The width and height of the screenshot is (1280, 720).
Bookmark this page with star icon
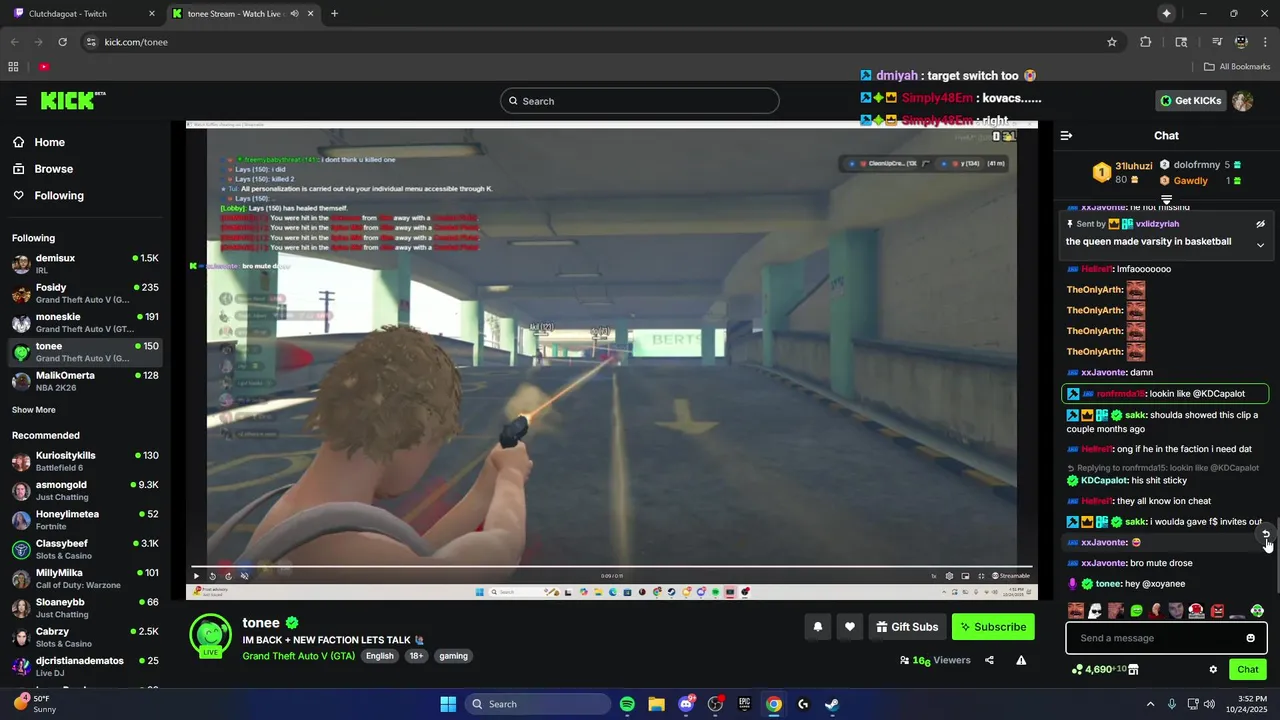click(1112, 42)
